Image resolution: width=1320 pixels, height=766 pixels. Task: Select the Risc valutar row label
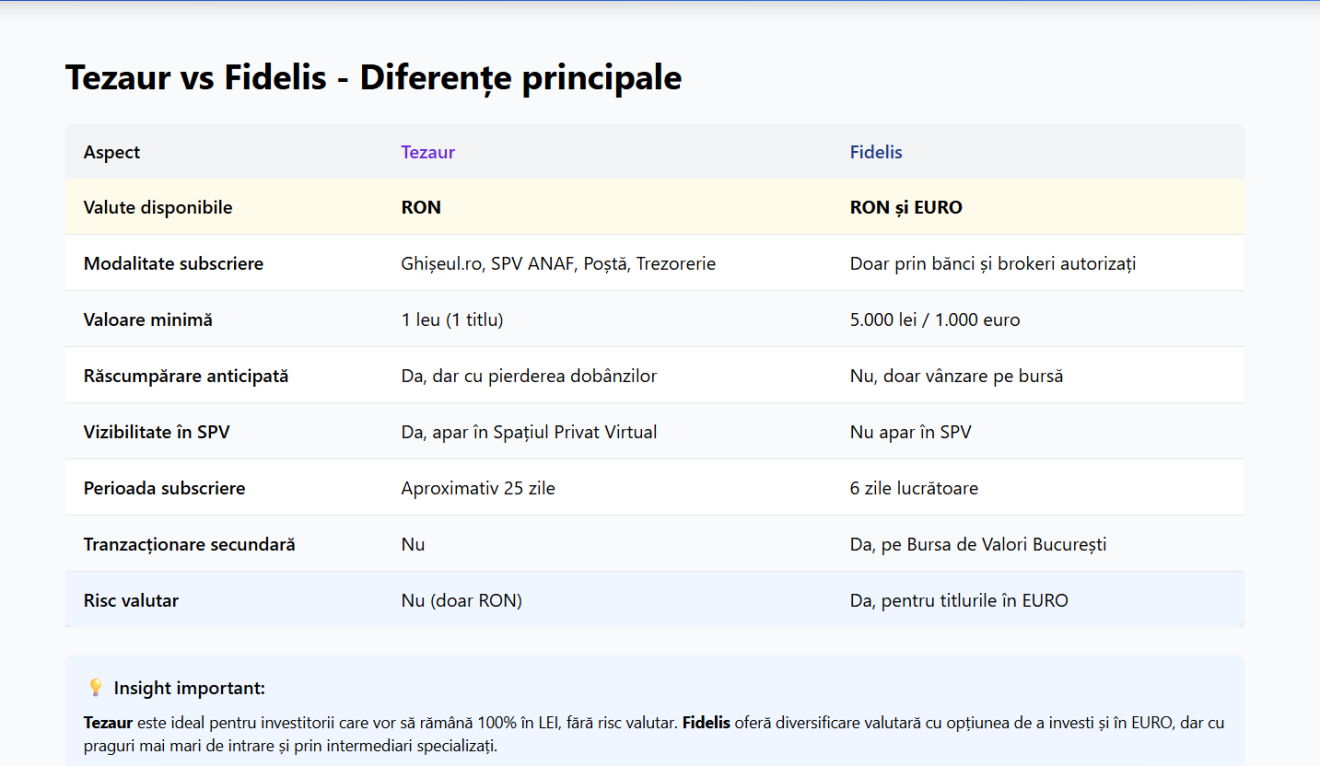(x=131, y=601)
